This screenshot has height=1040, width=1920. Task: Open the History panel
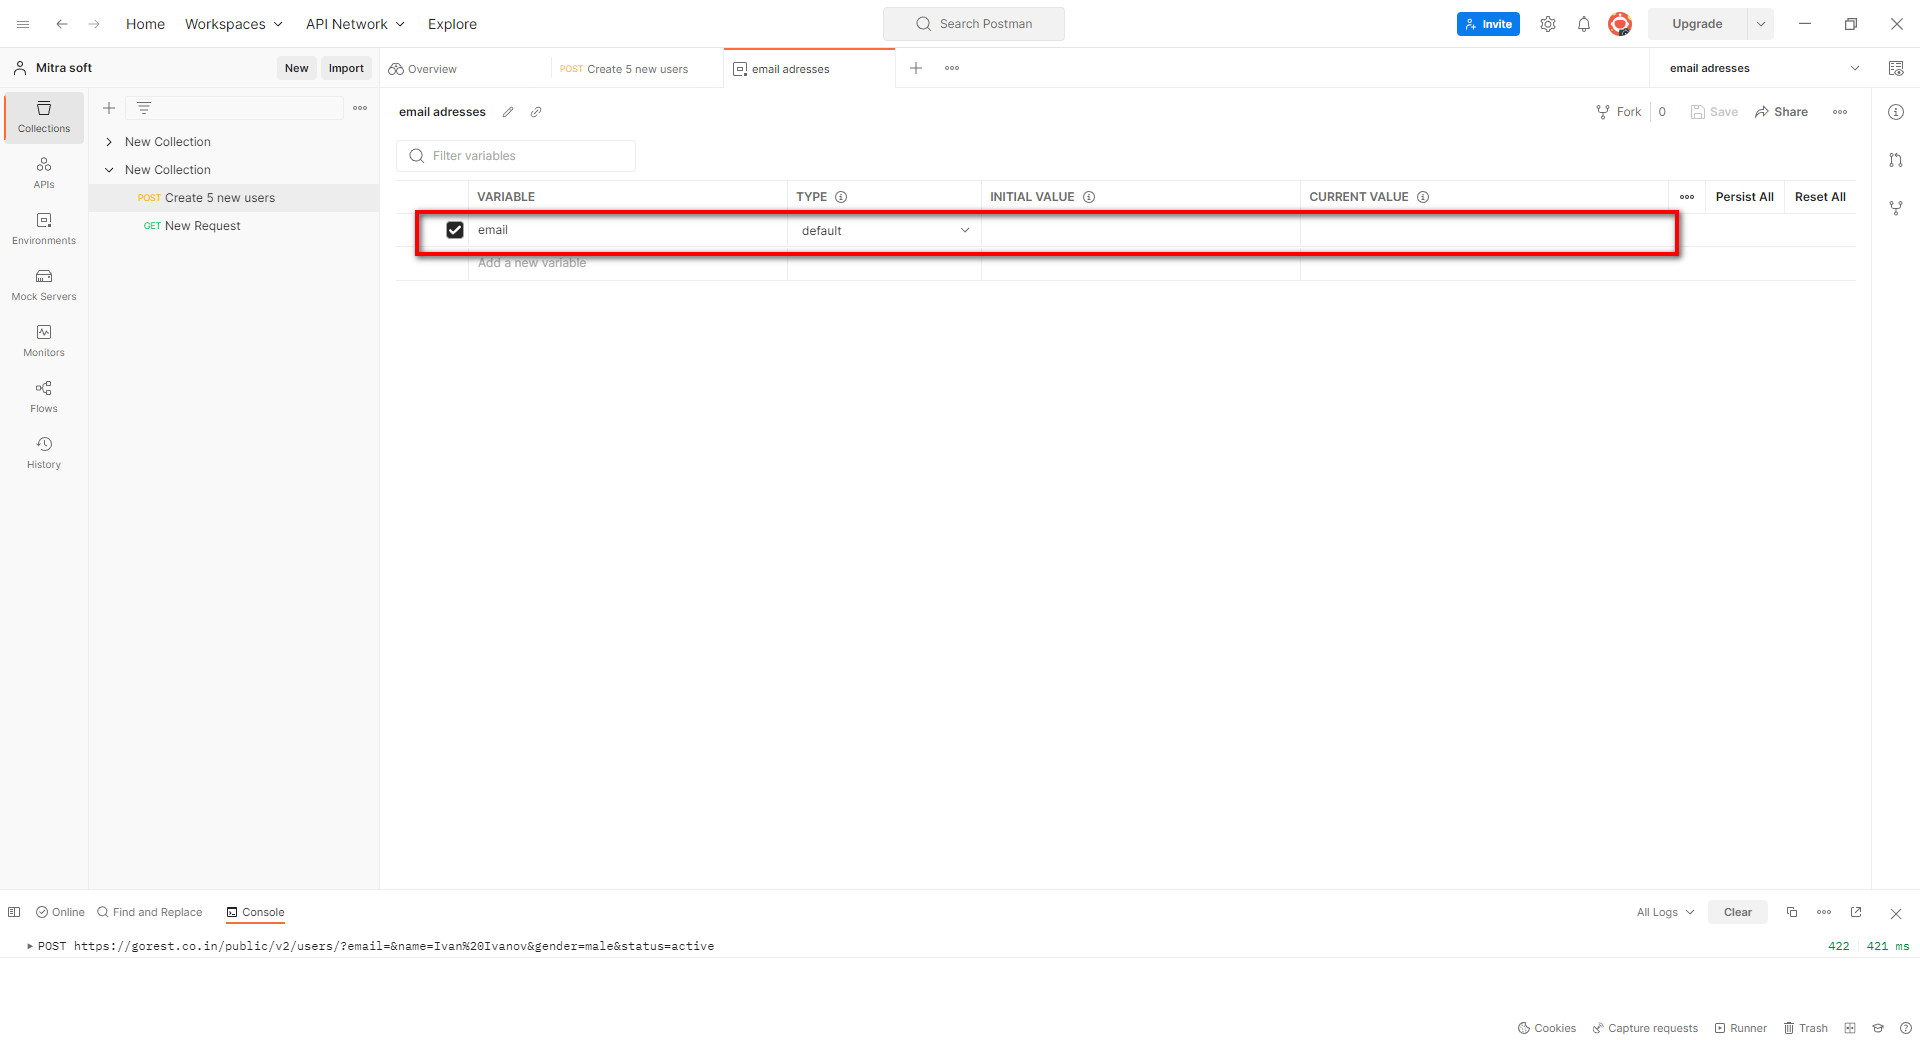tap(44, 453)
